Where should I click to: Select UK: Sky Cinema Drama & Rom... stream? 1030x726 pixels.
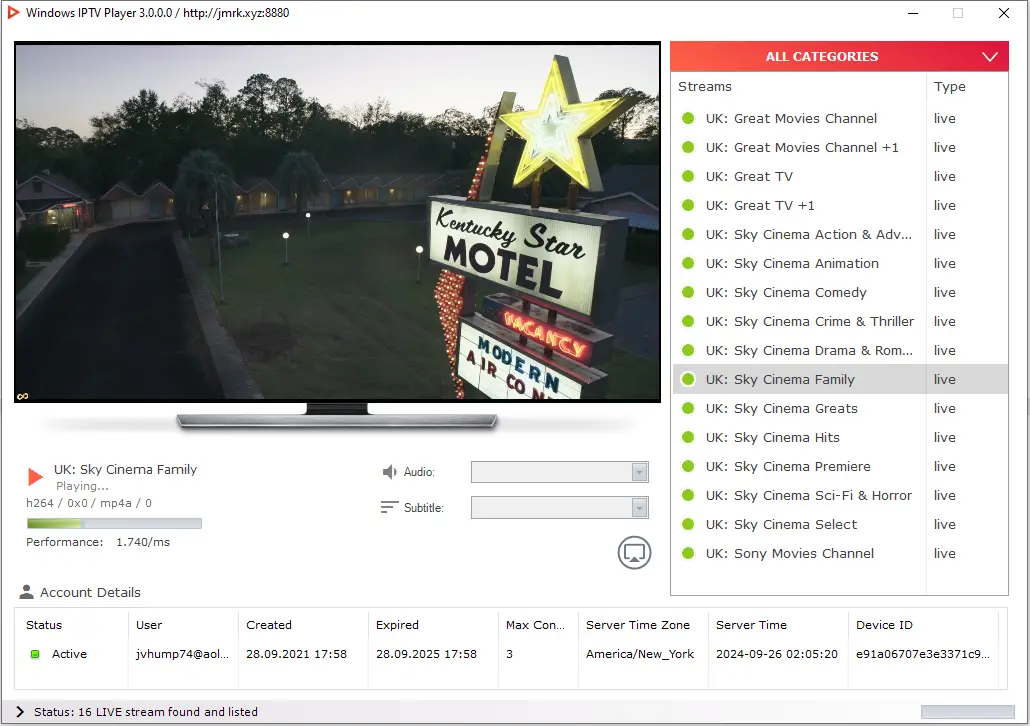pyautogui.click(x=840, y=350)
